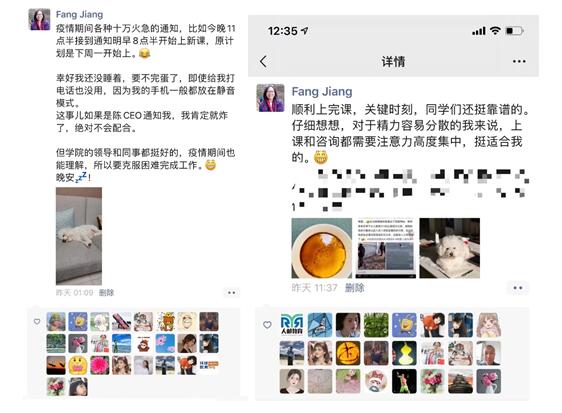Tap the heart icon in the left likes list

point(37,322)
